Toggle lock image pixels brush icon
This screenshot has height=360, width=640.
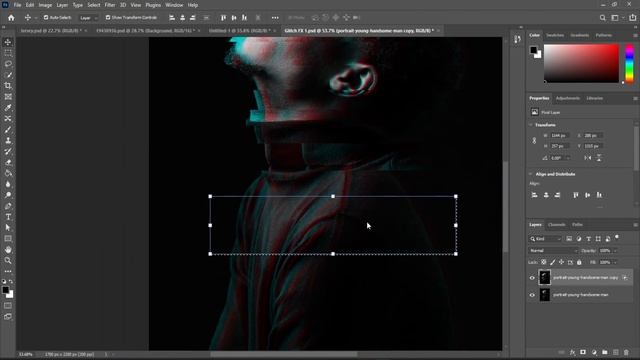[553, 262]
